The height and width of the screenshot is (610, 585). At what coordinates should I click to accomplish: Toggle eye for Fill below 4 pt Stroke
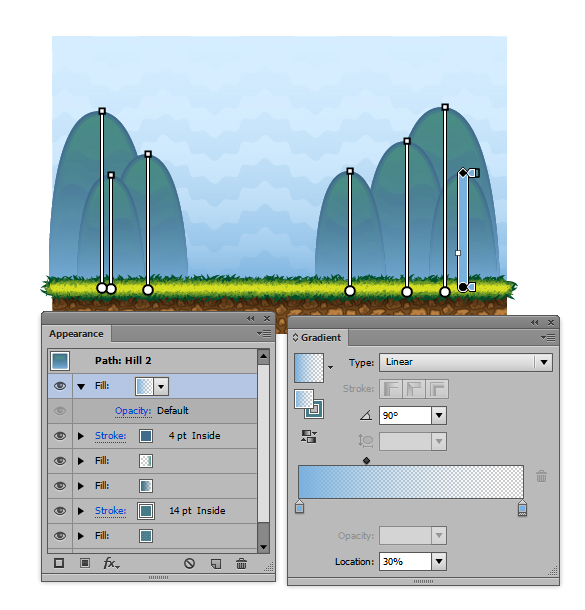(60, 461)
